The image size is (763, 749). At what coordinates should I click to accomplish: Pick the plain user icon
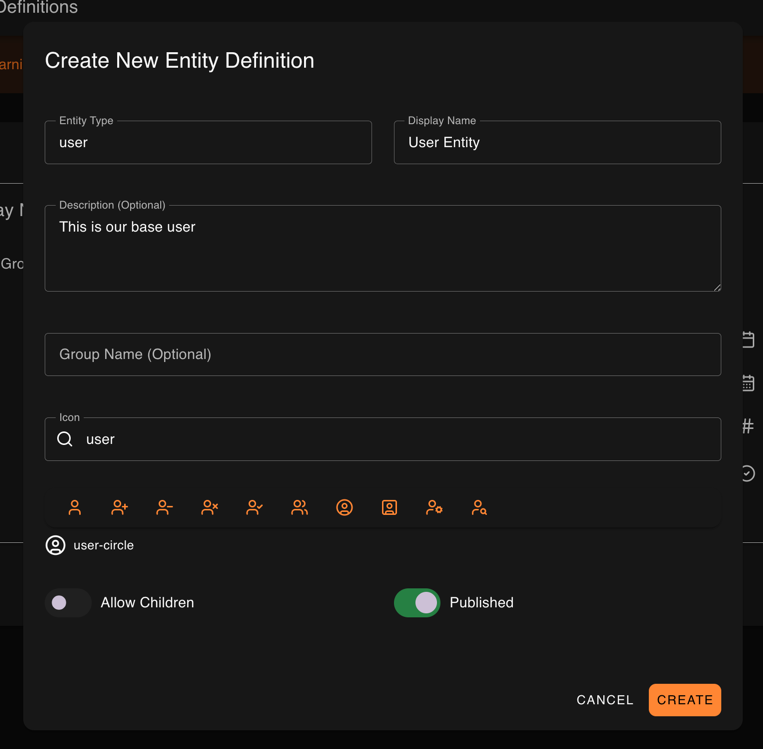[x=74, y=508]
